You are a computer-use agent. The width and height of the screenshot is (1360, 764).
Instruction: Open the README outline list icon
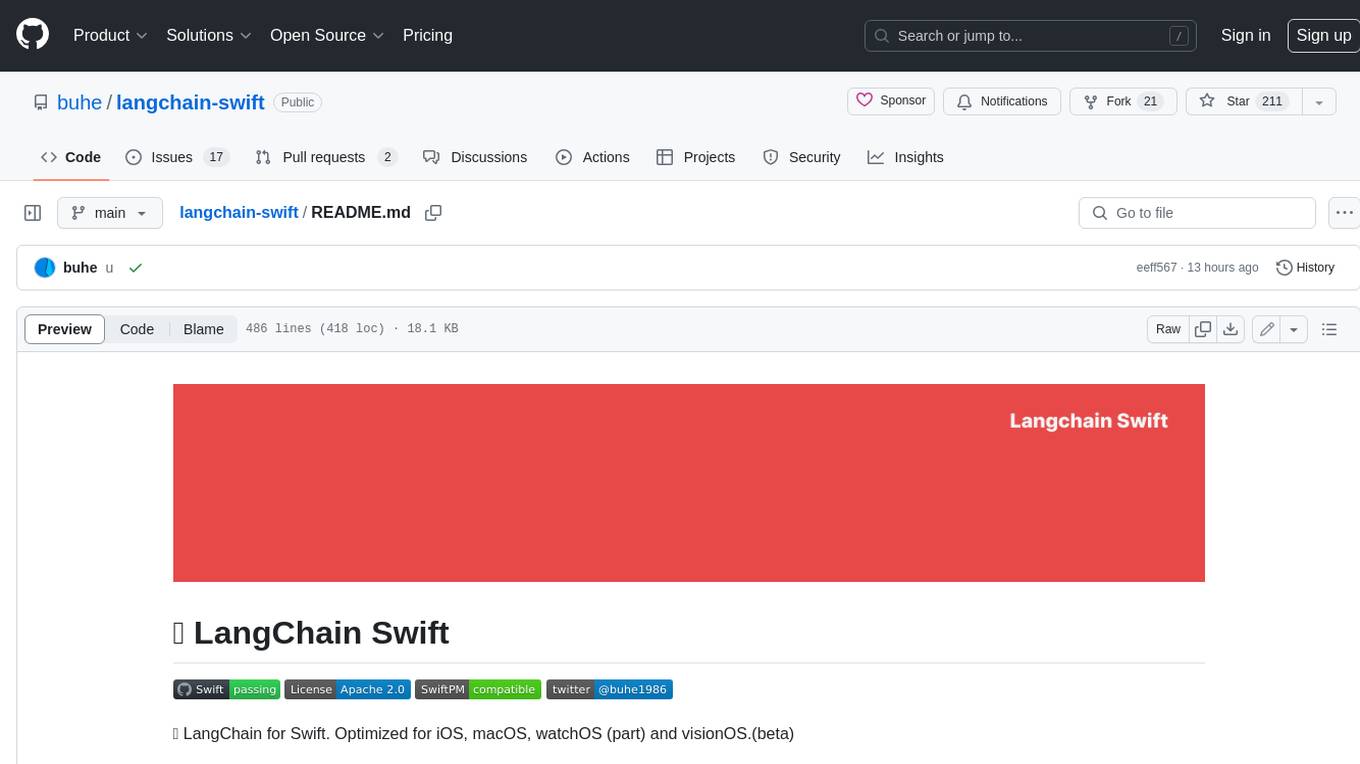click(x=1329, y=329)
